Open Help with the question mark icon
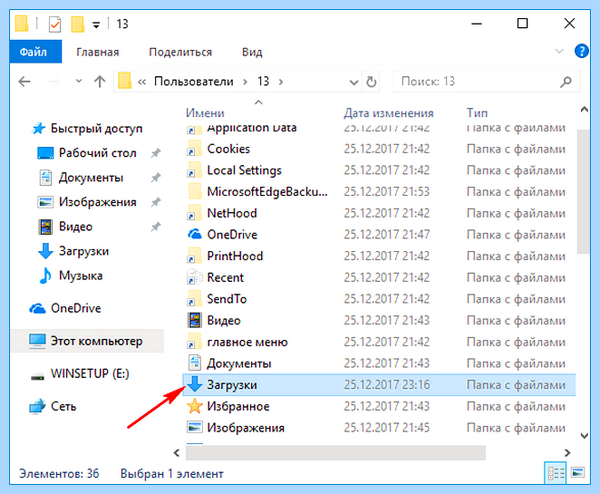The width and height of the screenshot is (600, 494). click(581, 51)
